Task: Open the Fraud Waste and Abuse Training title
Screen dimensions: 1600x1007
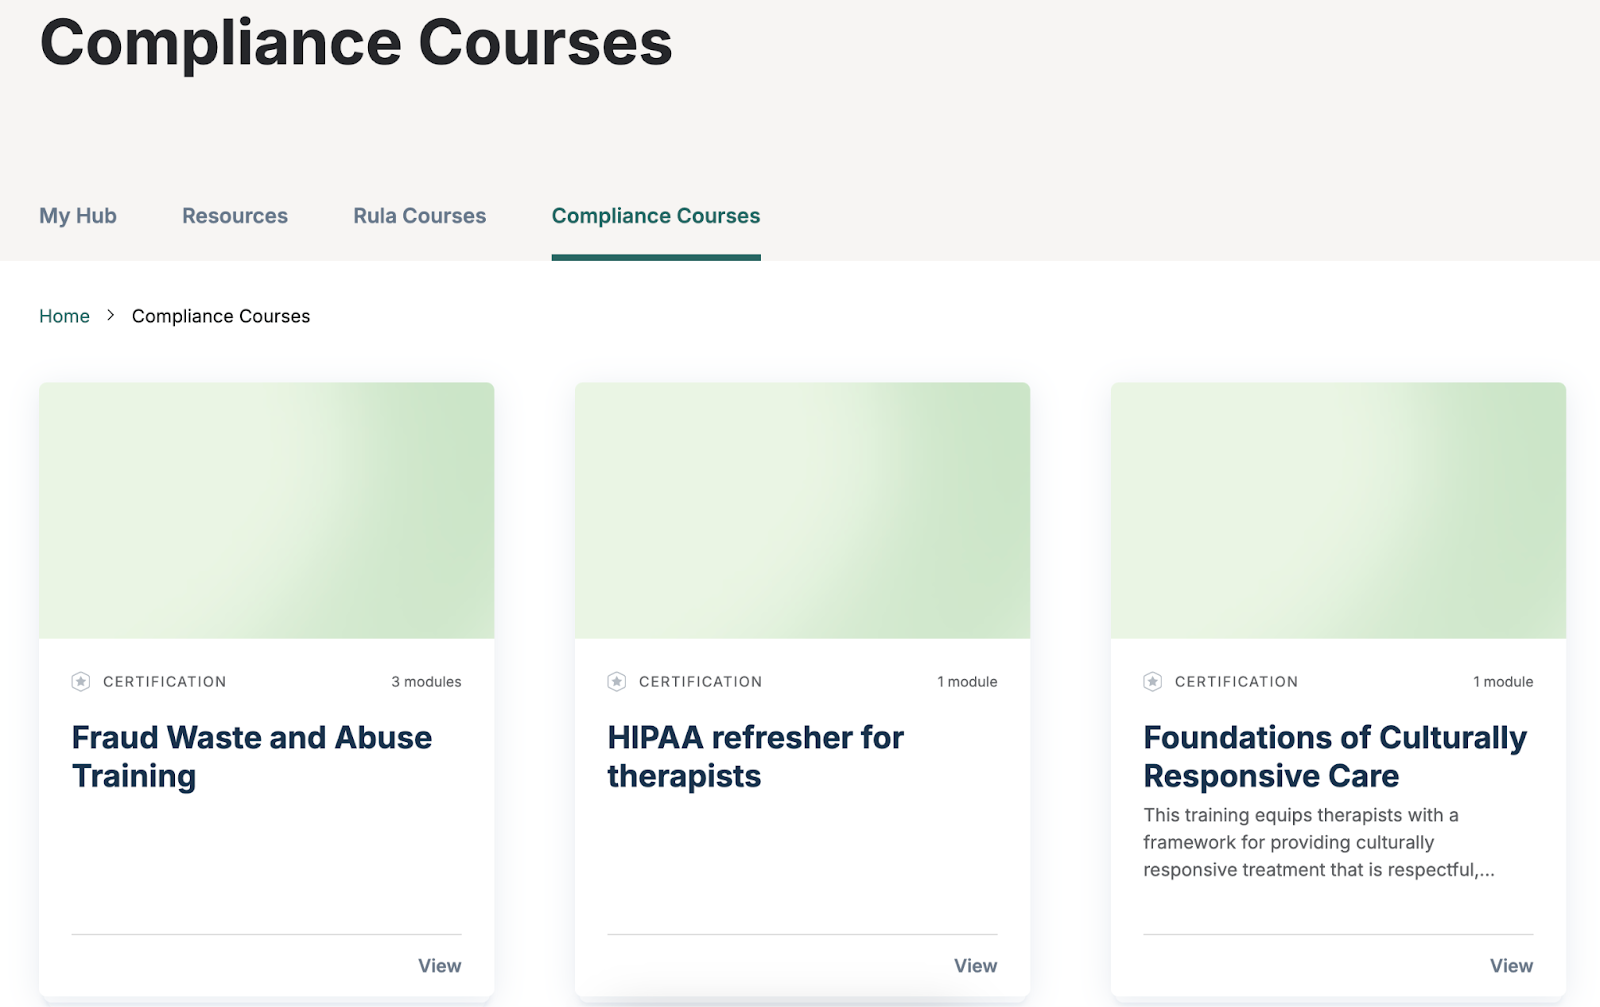Action: [252, 757]
